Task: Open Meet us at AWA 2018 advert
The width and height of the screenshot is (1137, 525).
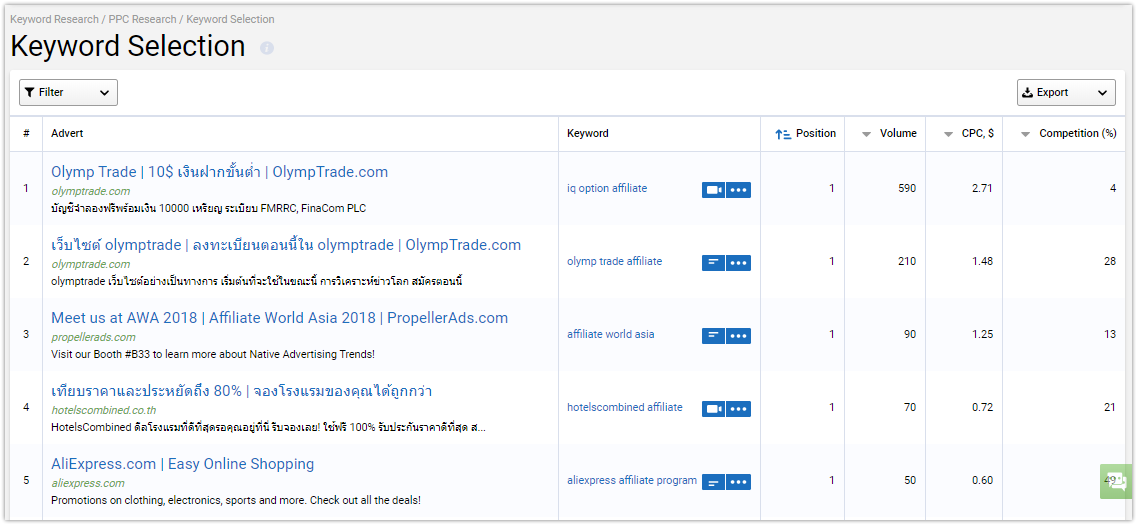Action: pos(279,318)
